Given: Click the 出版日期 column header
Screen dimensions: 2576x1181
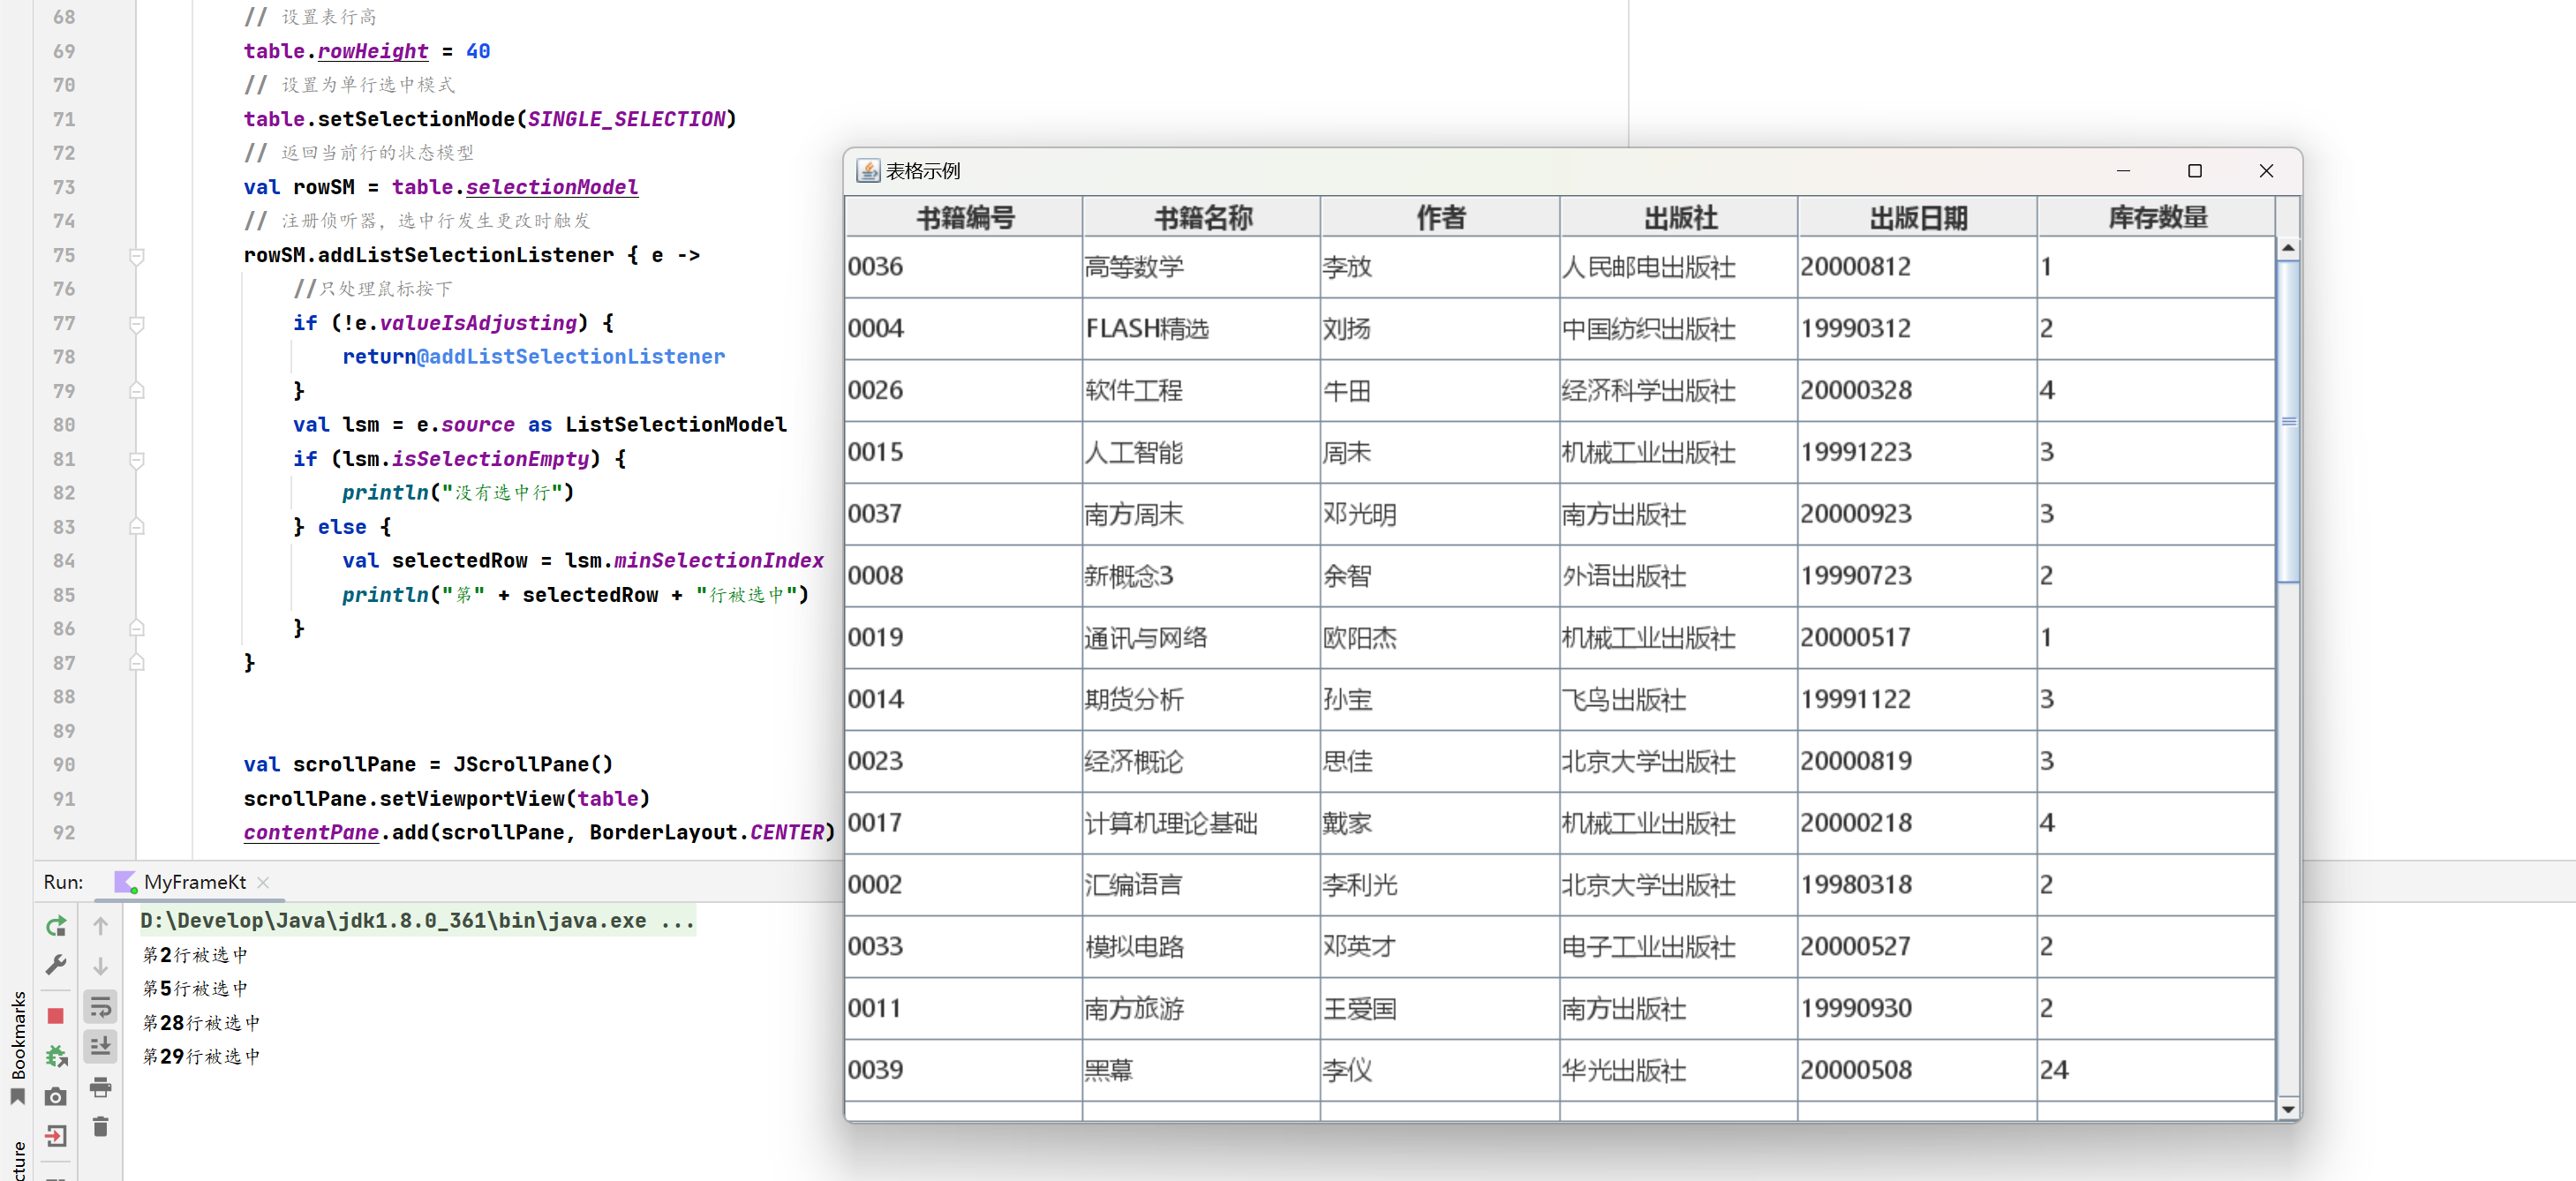Looking at the screenshot, I should (x=1917, y=217).
